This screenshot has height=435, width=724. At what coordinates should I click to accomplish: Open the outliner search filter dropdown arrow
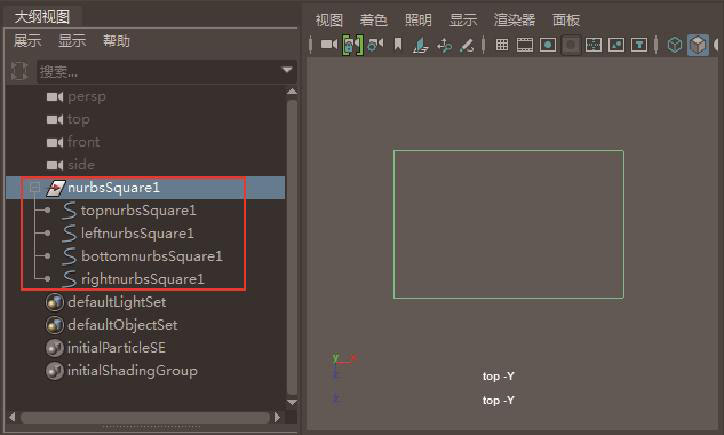(287, 71)
